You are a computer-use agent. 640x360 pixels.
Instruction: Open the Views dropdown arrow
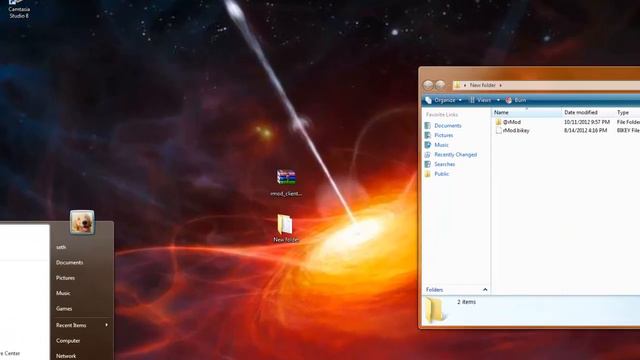tap(498, 100)
